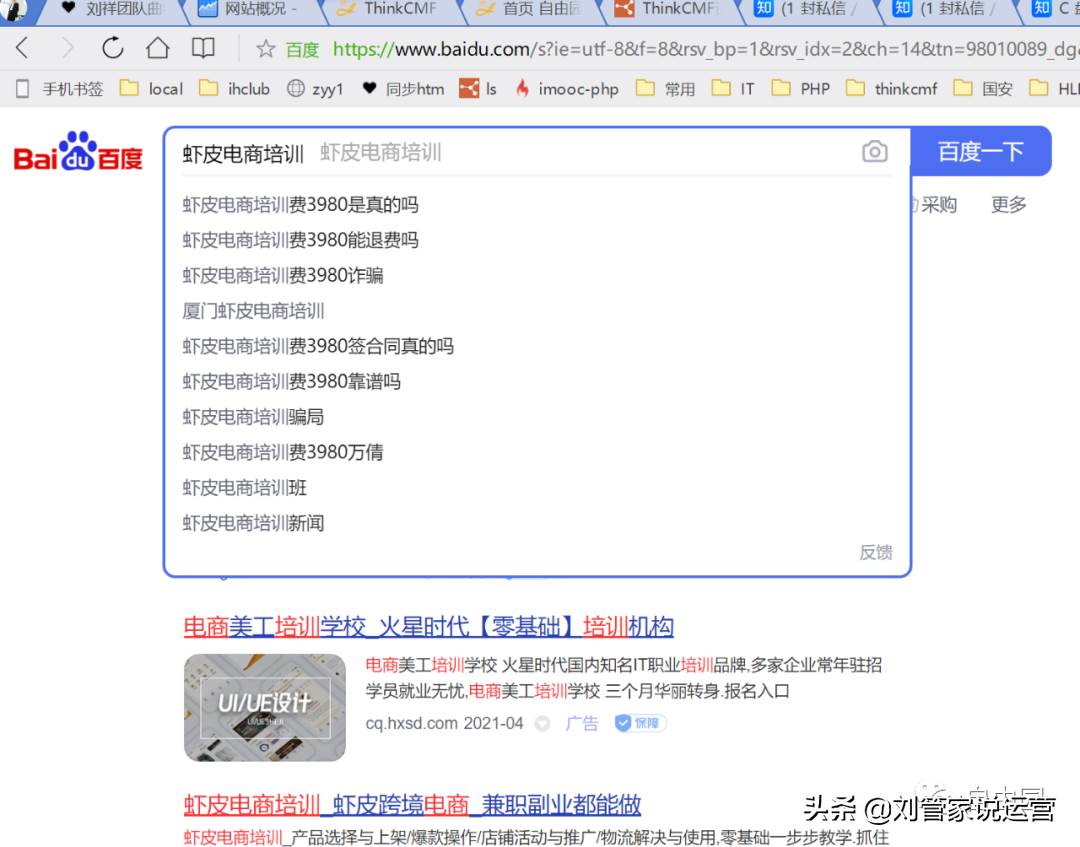Select suggestion 虾皮电商培训费3980是真的吗
This screenshot has width=1080, height=847.
tap(300, 205)
